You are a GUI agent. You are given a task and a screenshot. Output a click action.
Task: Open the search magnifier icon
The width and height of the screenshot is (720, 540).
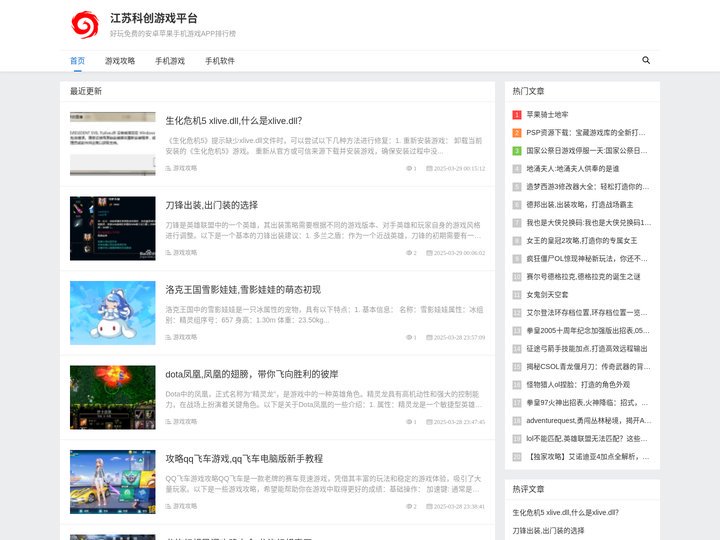pos(646,60)
